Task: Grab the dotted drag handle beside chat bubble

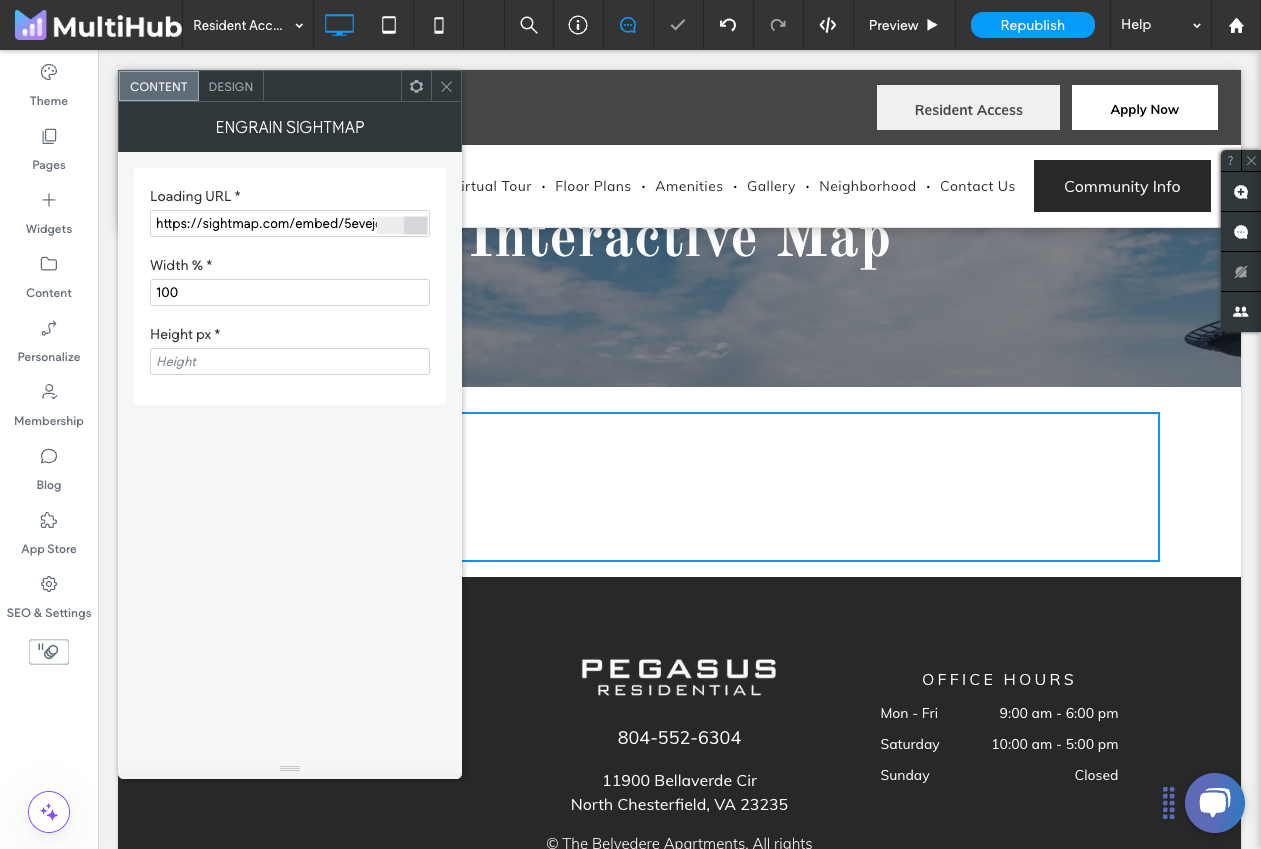Action: click(1168, 803)
